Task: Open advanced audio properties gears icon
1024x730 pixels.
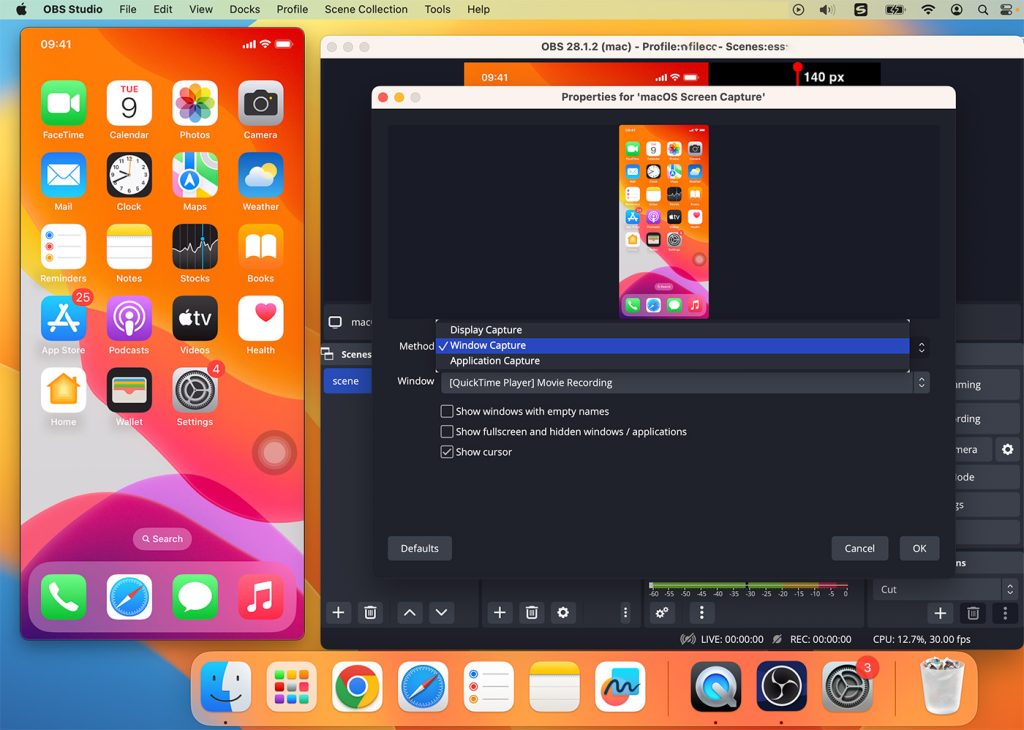Action: pyautogui.click(x=662, y=612)
